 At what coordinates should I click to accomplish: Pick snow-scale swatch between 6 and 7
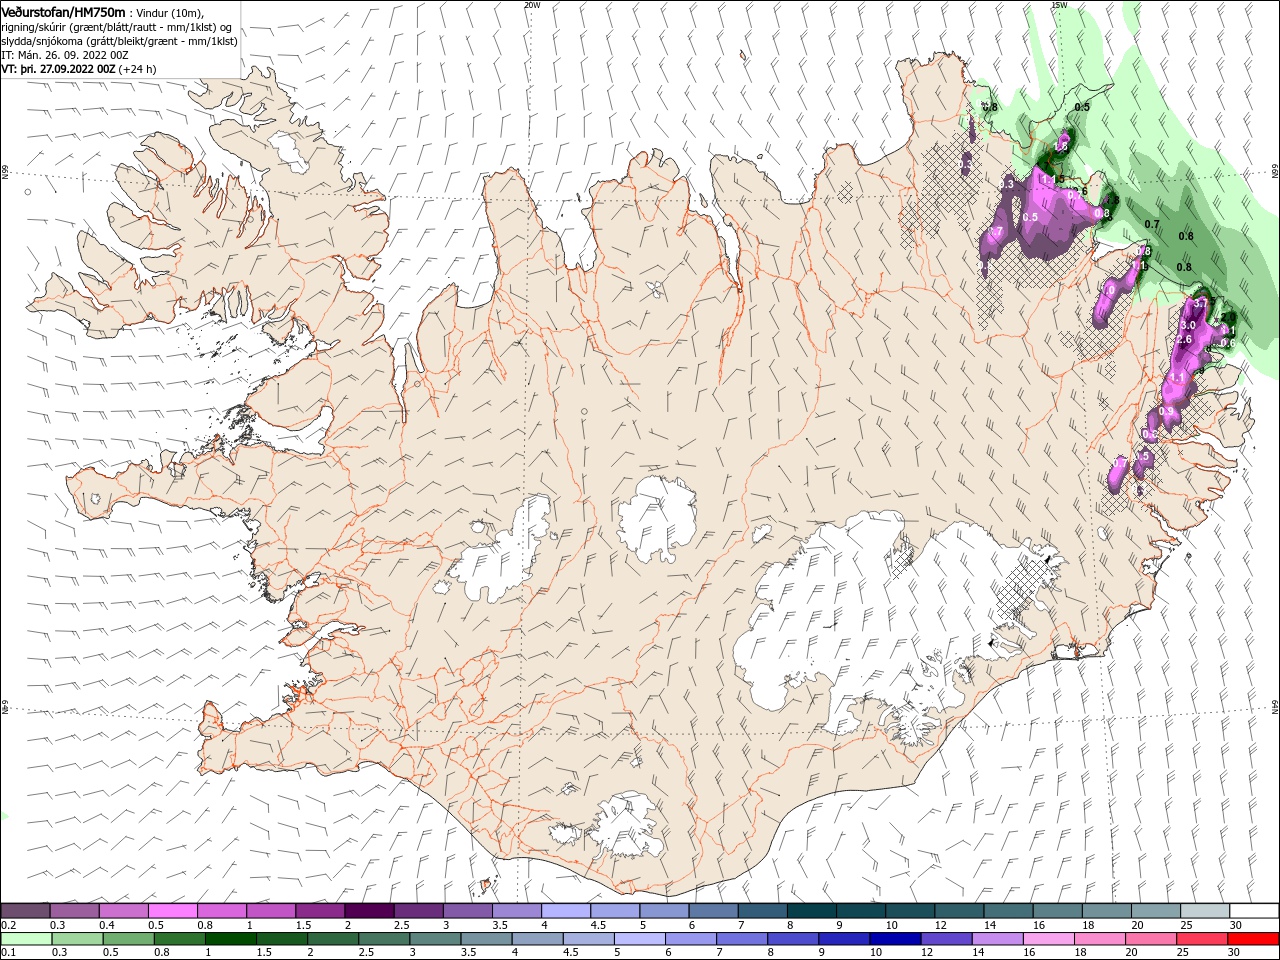[x=713, y=910]
